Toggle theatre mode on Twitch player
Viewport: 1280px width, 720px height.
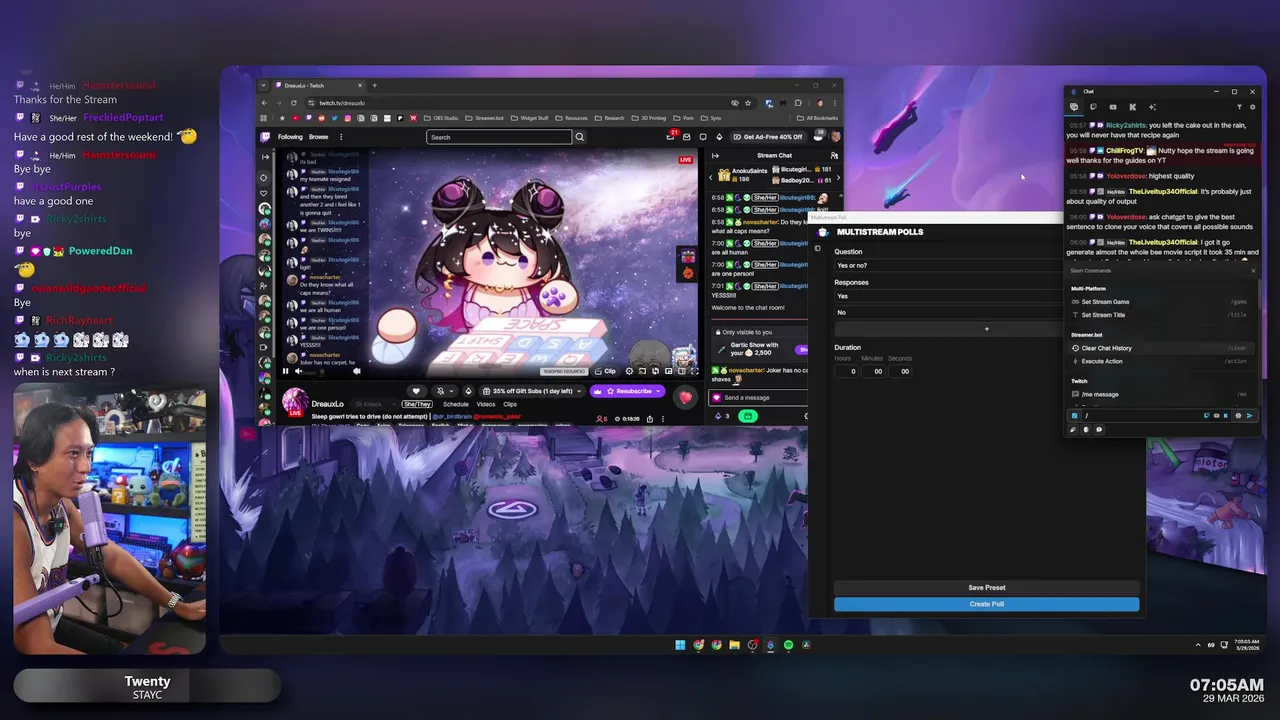point(681,371)
